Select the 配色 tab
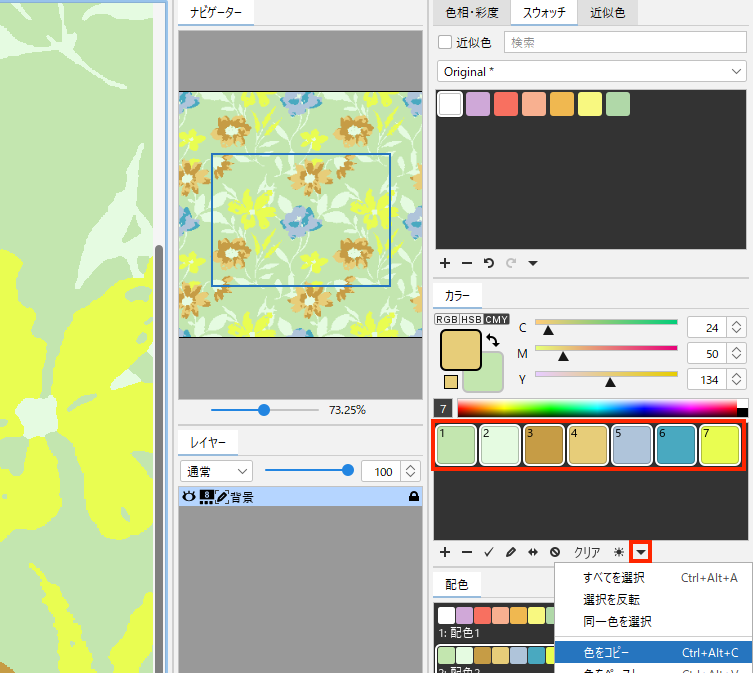The image size is (753, 673). [457, 585]
